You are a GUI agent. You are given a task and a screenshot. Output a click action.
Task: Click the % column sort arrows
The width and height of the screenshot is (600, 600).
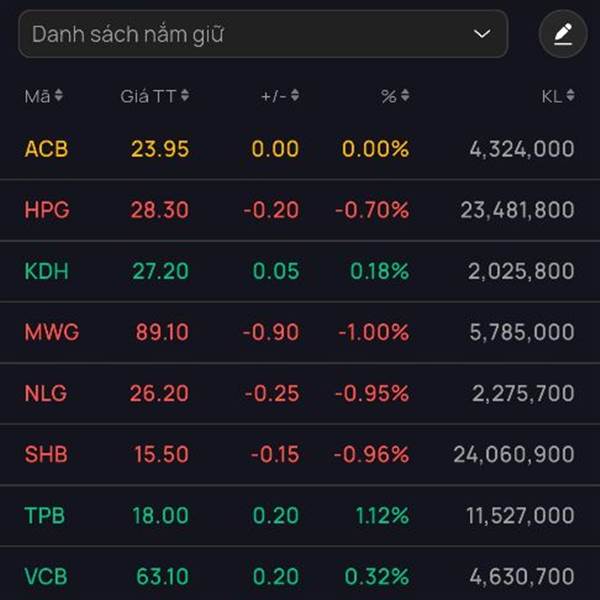pyautogui.click(x=405, y=96)
